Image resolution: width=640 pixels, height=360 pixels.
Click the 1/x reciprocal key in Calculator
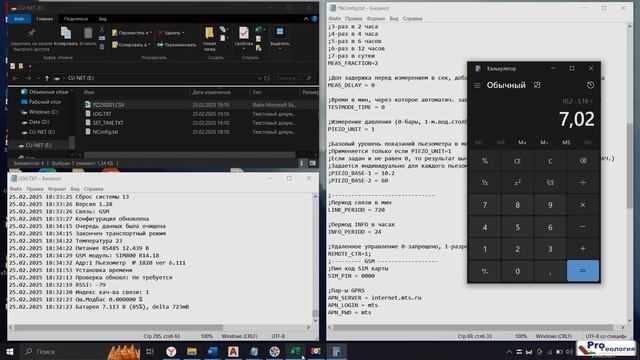tap(485, 182)
